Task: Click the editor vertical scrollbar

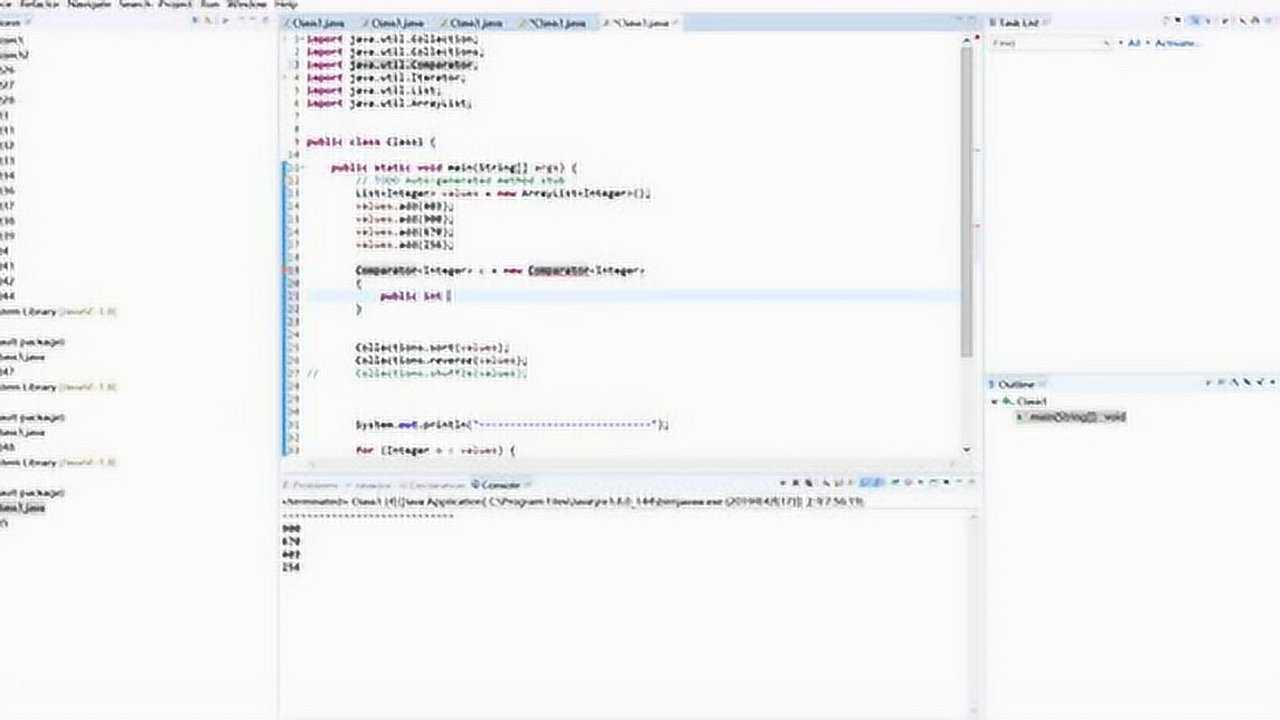Action: tap(966, 200)
